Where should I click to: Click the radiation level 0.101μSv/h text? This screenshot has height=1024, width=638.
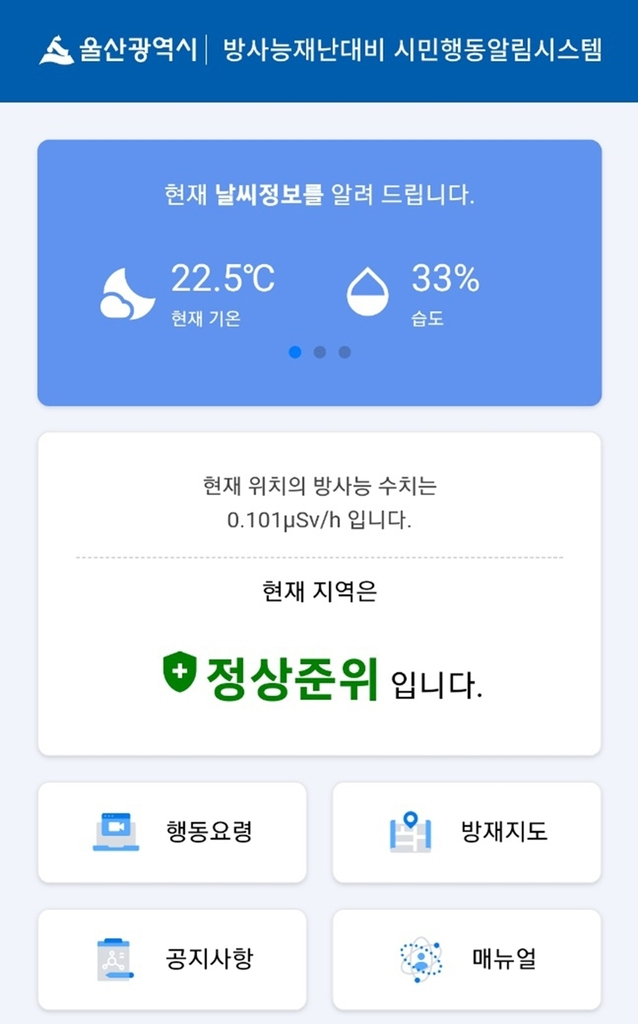(x=319, y=520)
